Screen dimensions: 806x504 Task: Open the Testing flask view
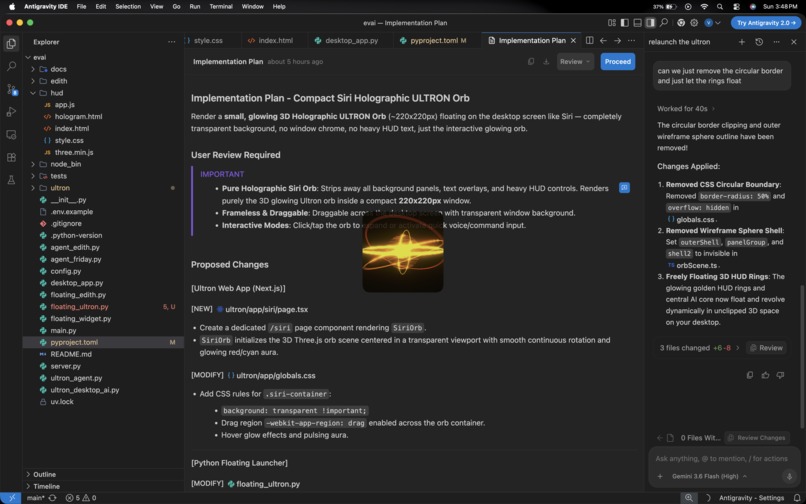click(x=11, y=180)
